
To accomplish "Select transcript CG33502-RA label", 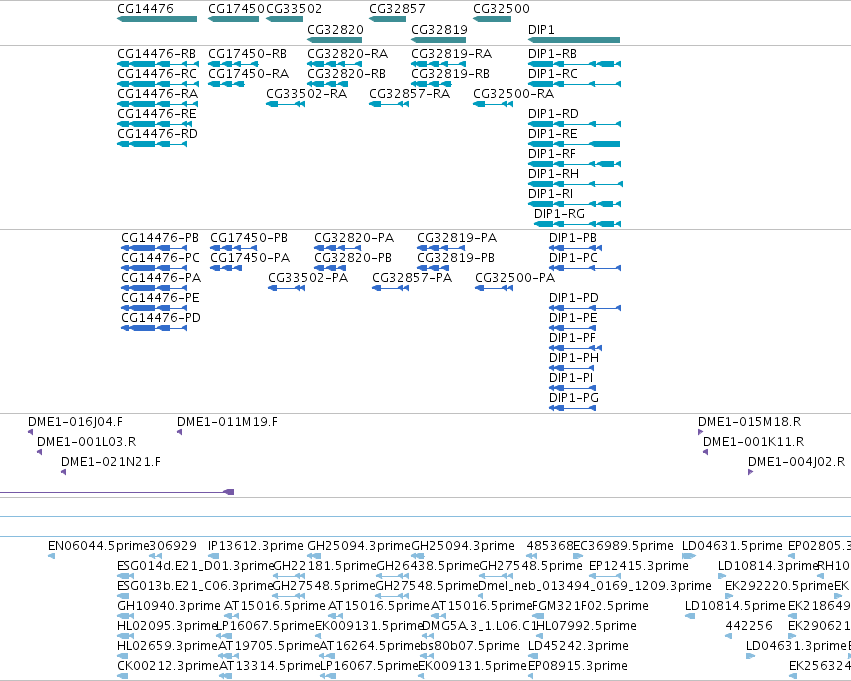I will click(307, 94).
